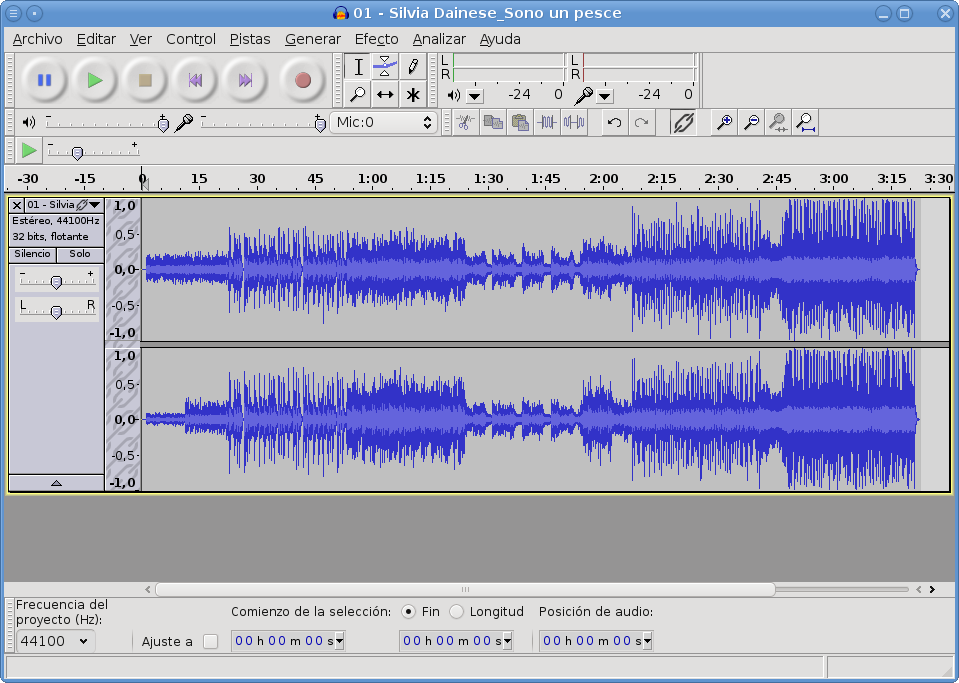This screenshot has width=959, height=683.
Task: Open the Archivo menu
Action: pyautogui.click(x=37, y=39)
